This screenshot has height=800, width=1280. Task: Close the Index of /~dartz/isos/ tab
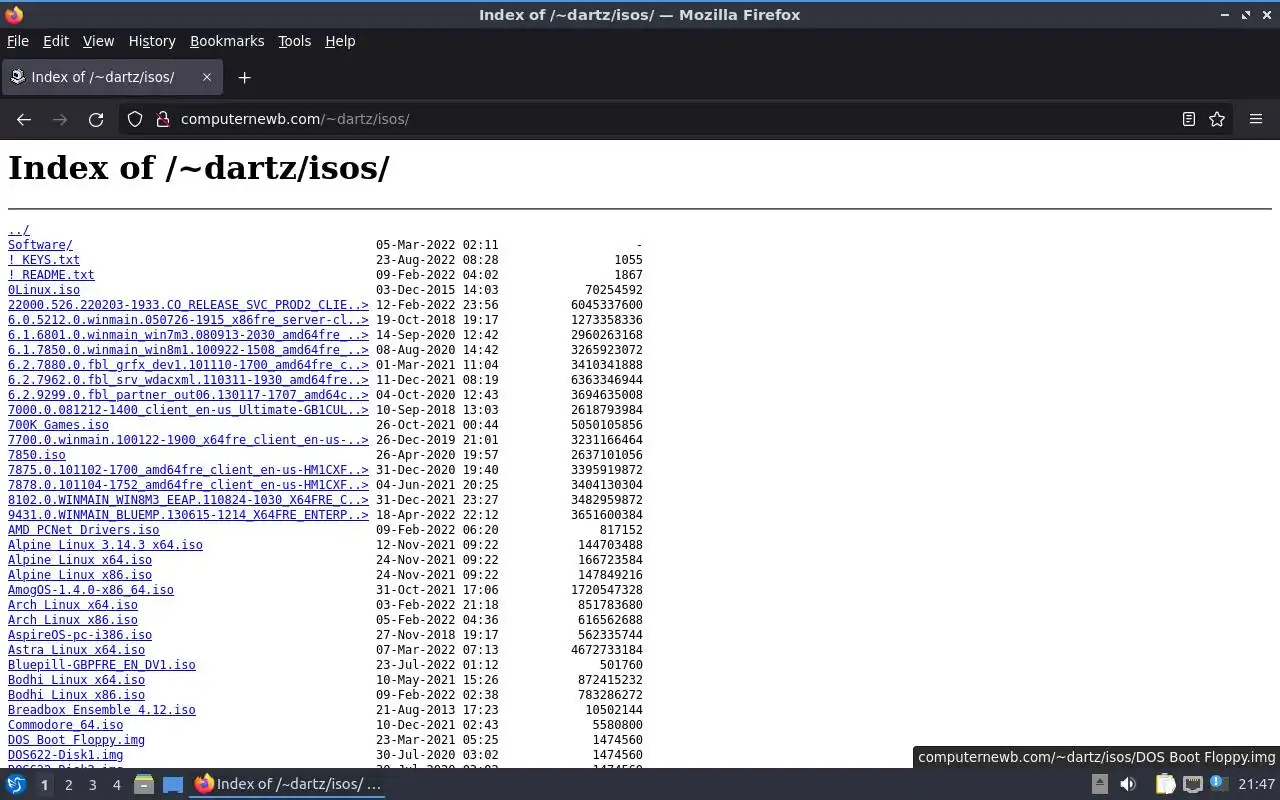pos(207,77)
